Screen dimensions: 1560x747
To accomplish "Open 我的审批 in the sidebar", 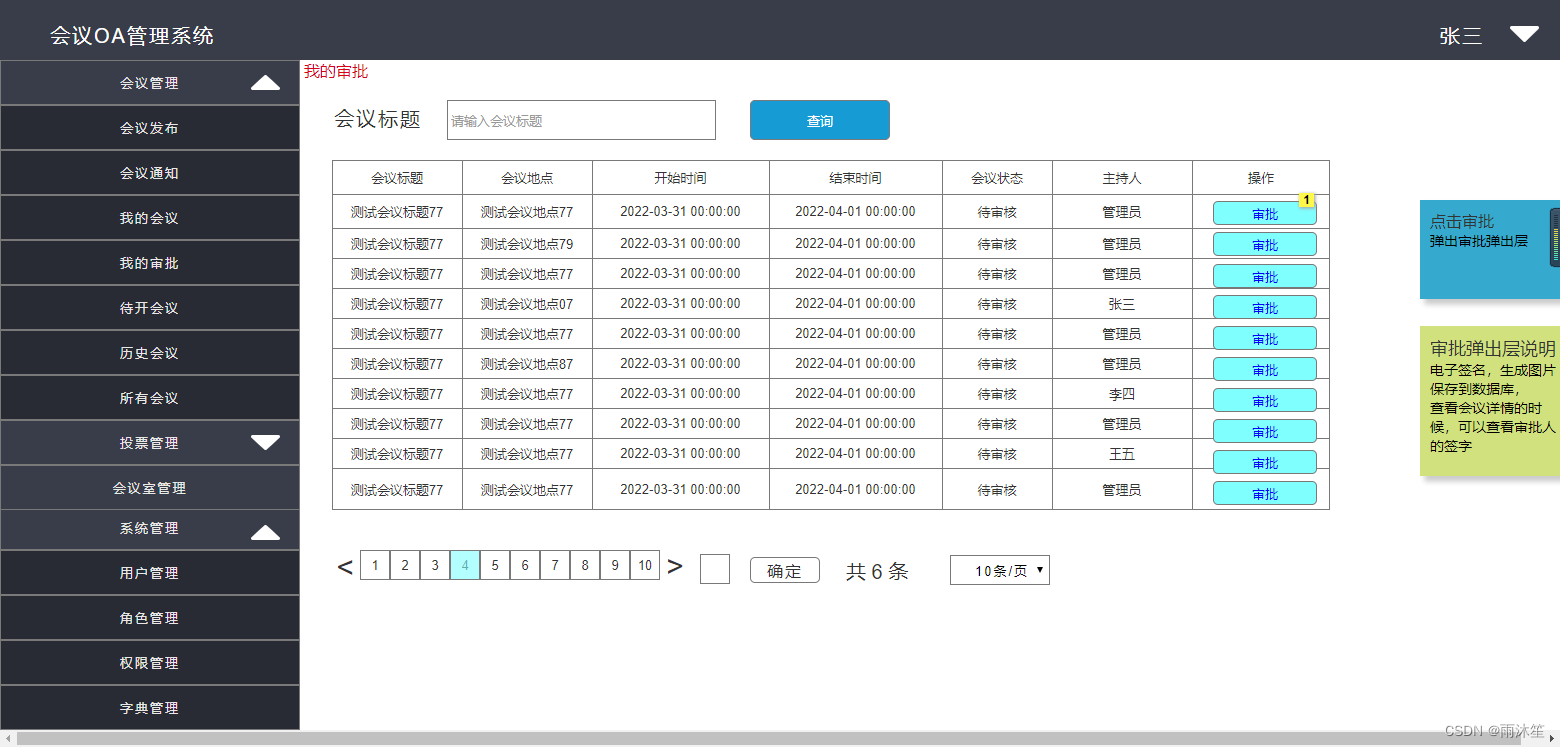I will coord(149,263).
